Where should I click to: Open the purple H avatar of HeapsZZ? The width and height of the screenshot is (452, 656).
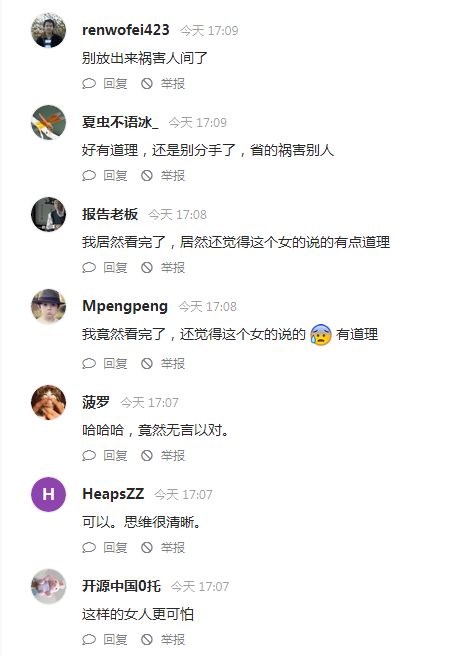click(x=49, y=494)
